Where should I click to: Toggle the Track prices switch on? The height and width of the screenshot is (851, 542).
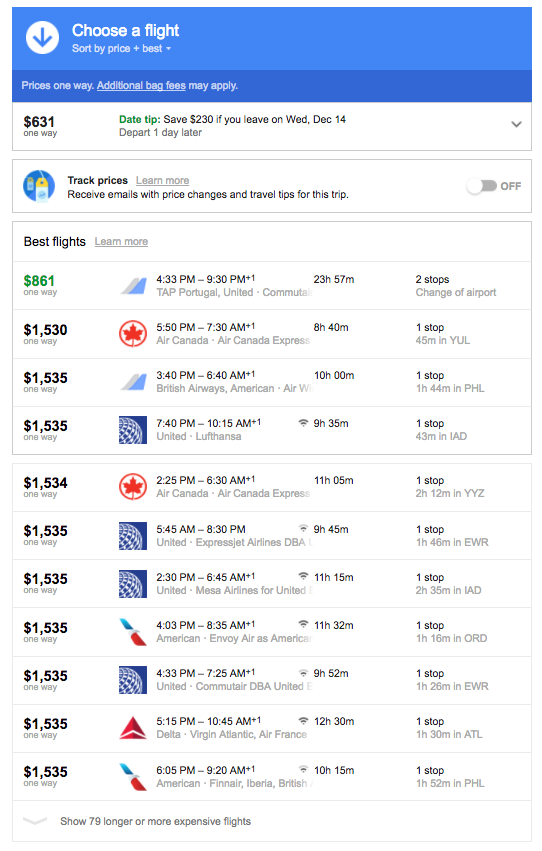(482, 186)
